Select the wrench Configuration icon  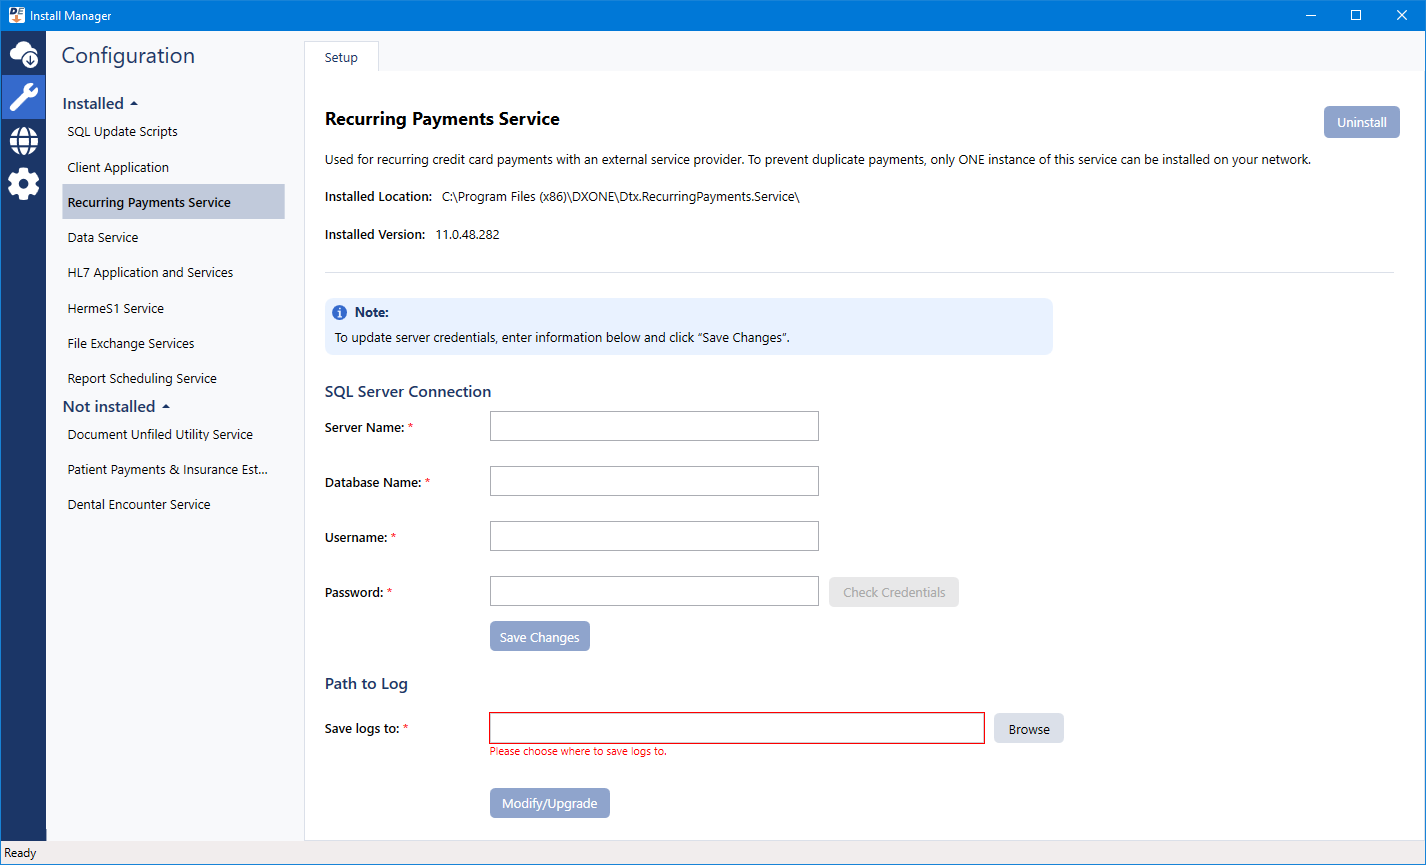(x=23, y=97)
